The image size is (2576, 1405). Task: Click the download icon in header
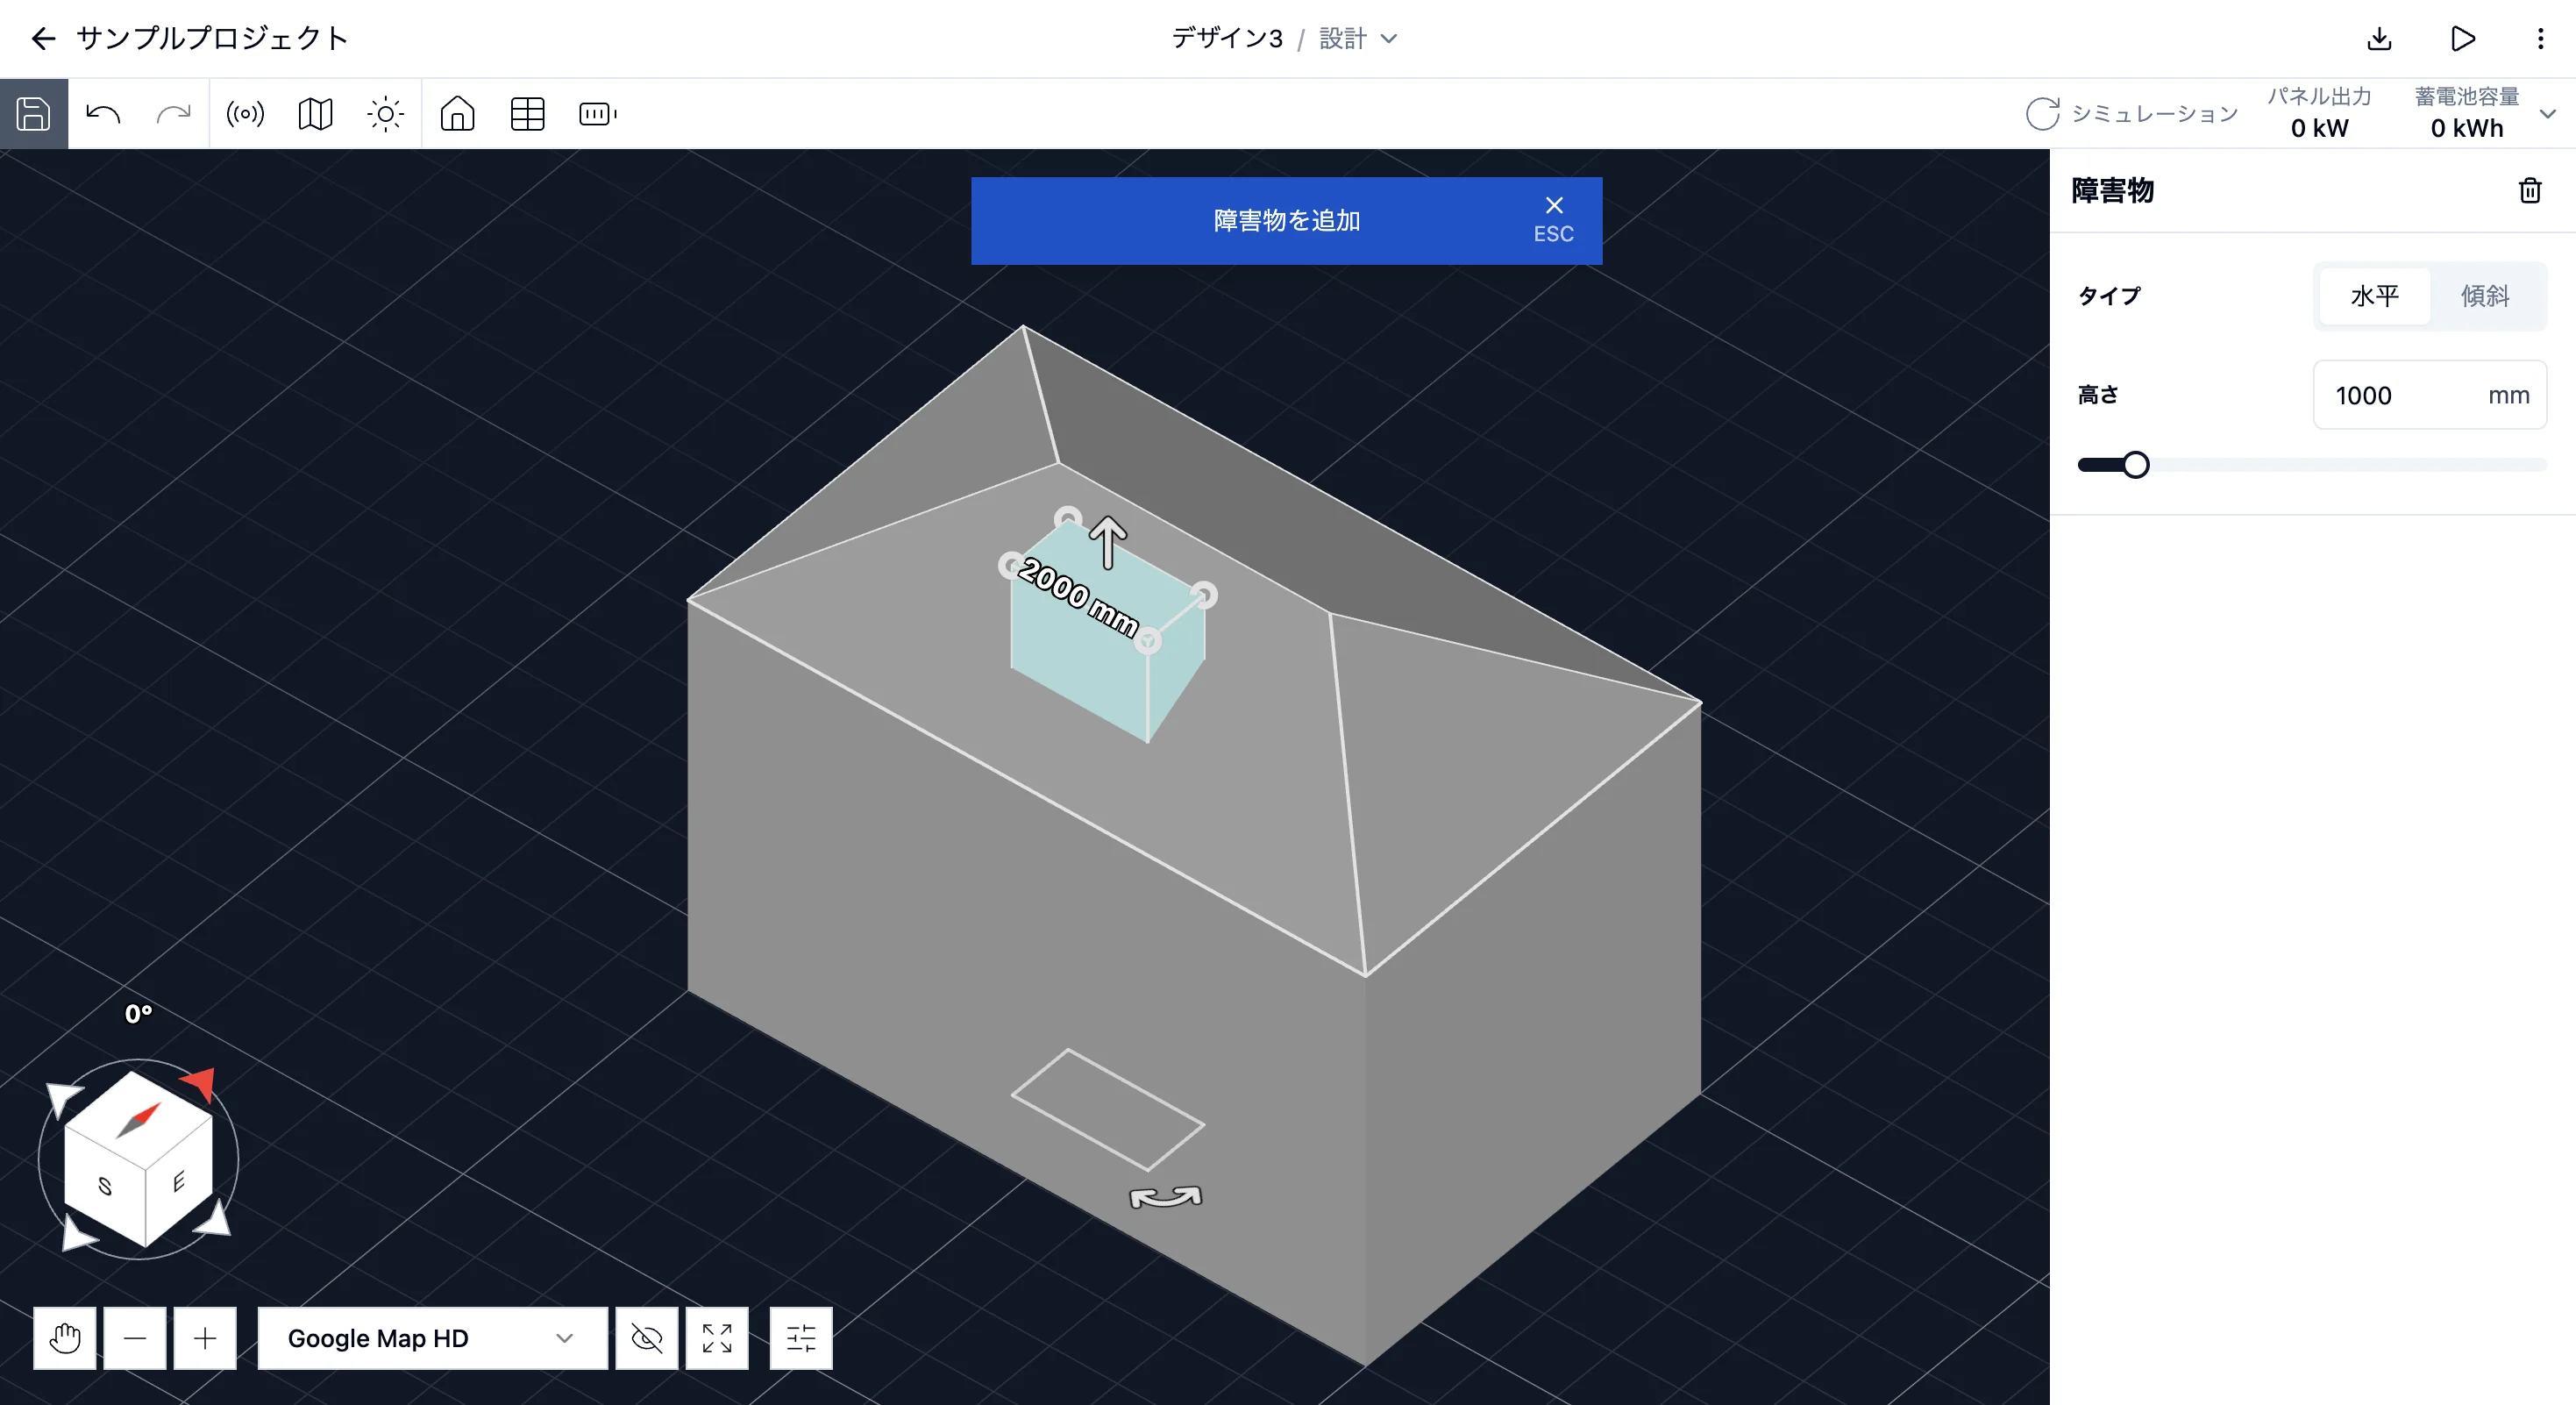pos(2380,39)
